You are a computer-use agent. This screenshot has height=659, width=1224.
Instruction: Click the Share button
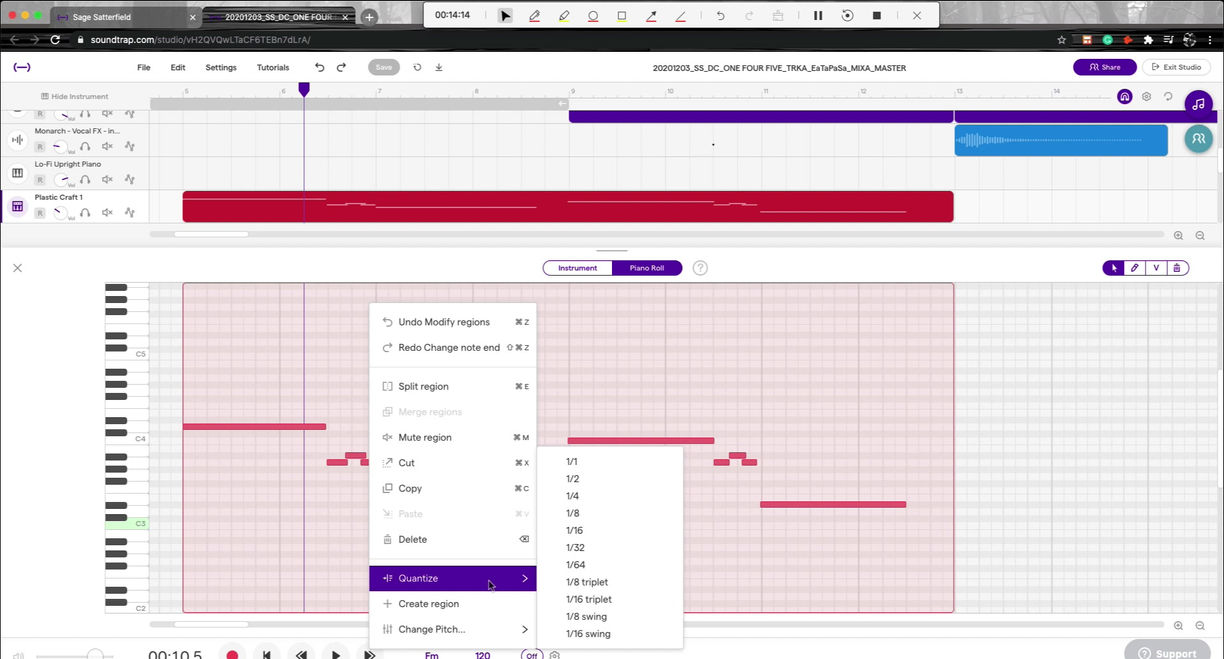coord(1105,67)
